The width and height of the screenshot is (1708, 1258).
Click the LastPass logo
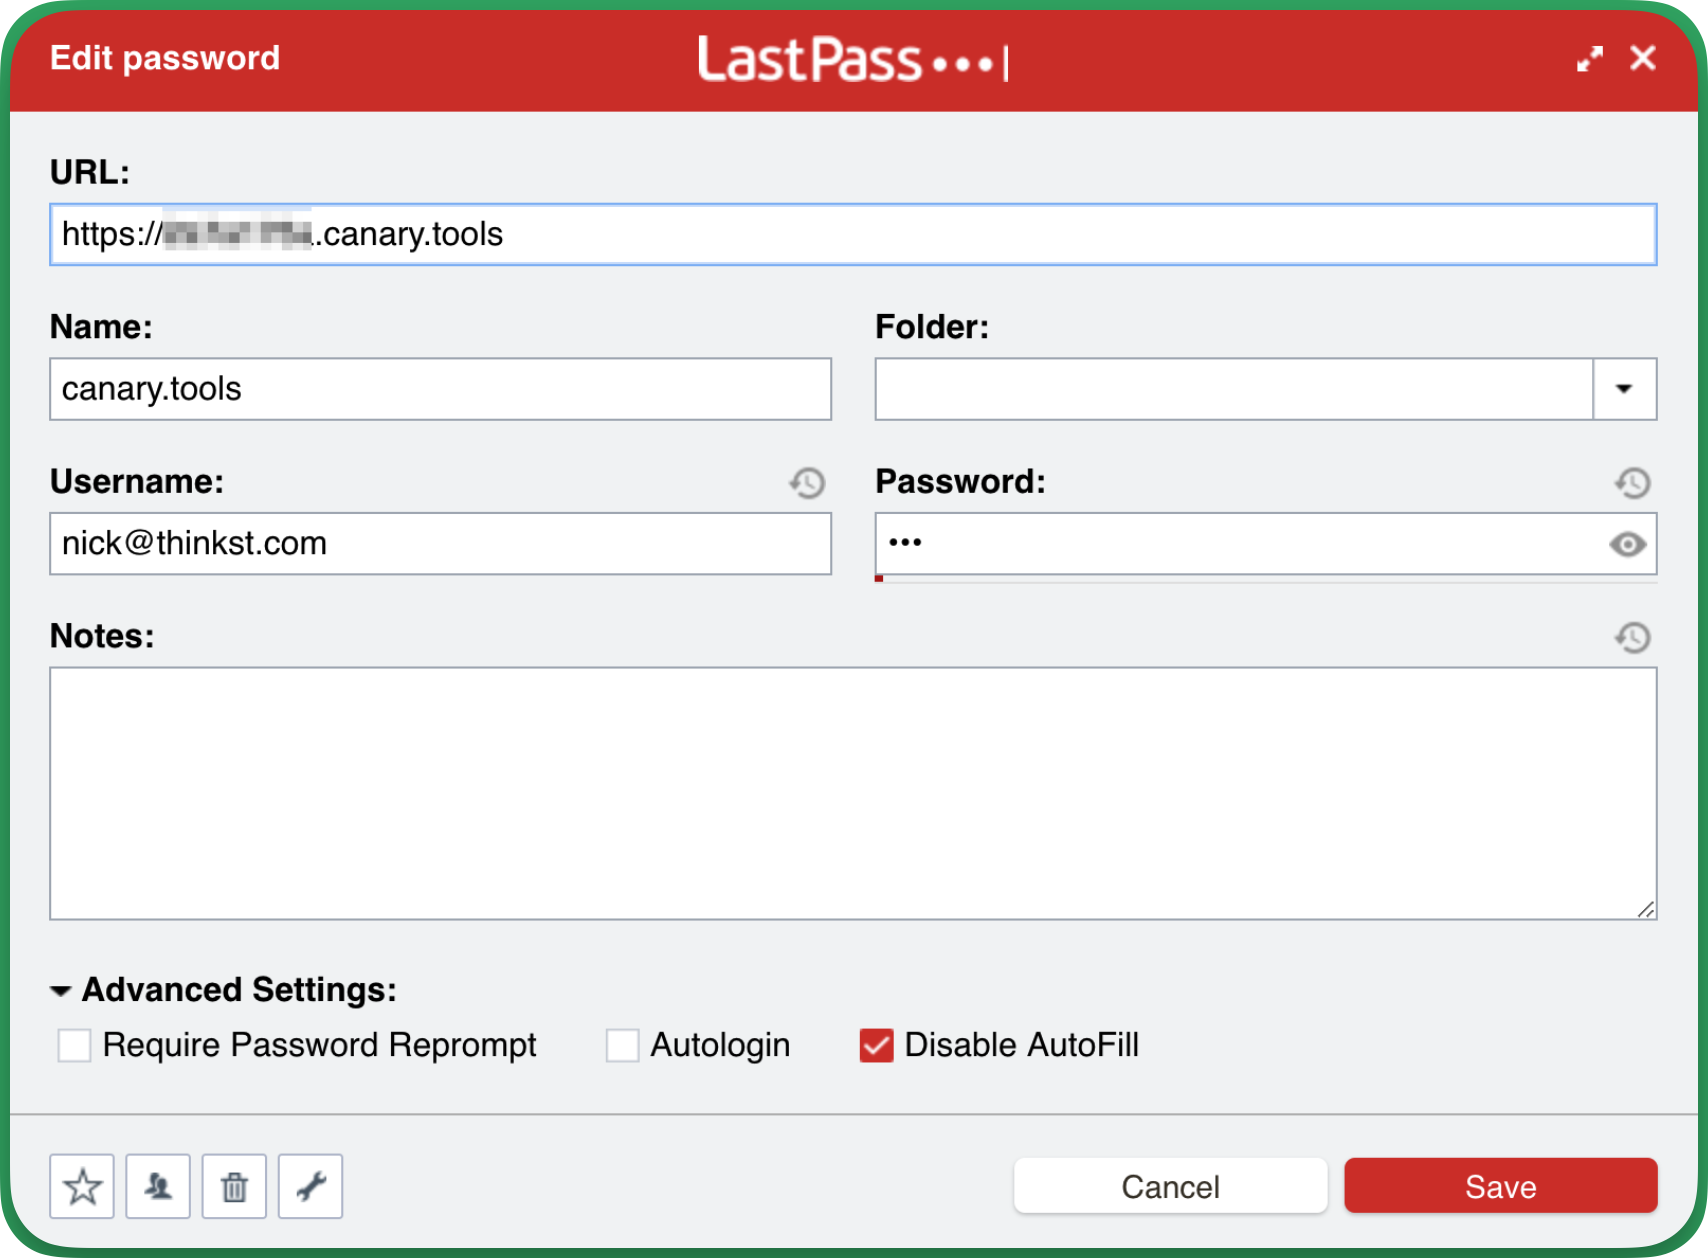tap(853, 59)
